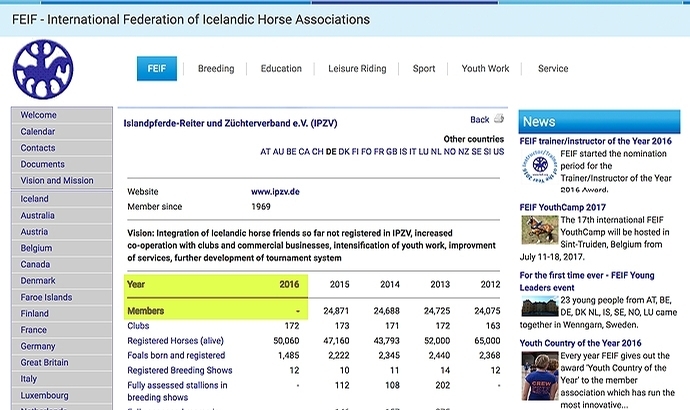
Task: Open the Service tab
Action: click(553, 69)
